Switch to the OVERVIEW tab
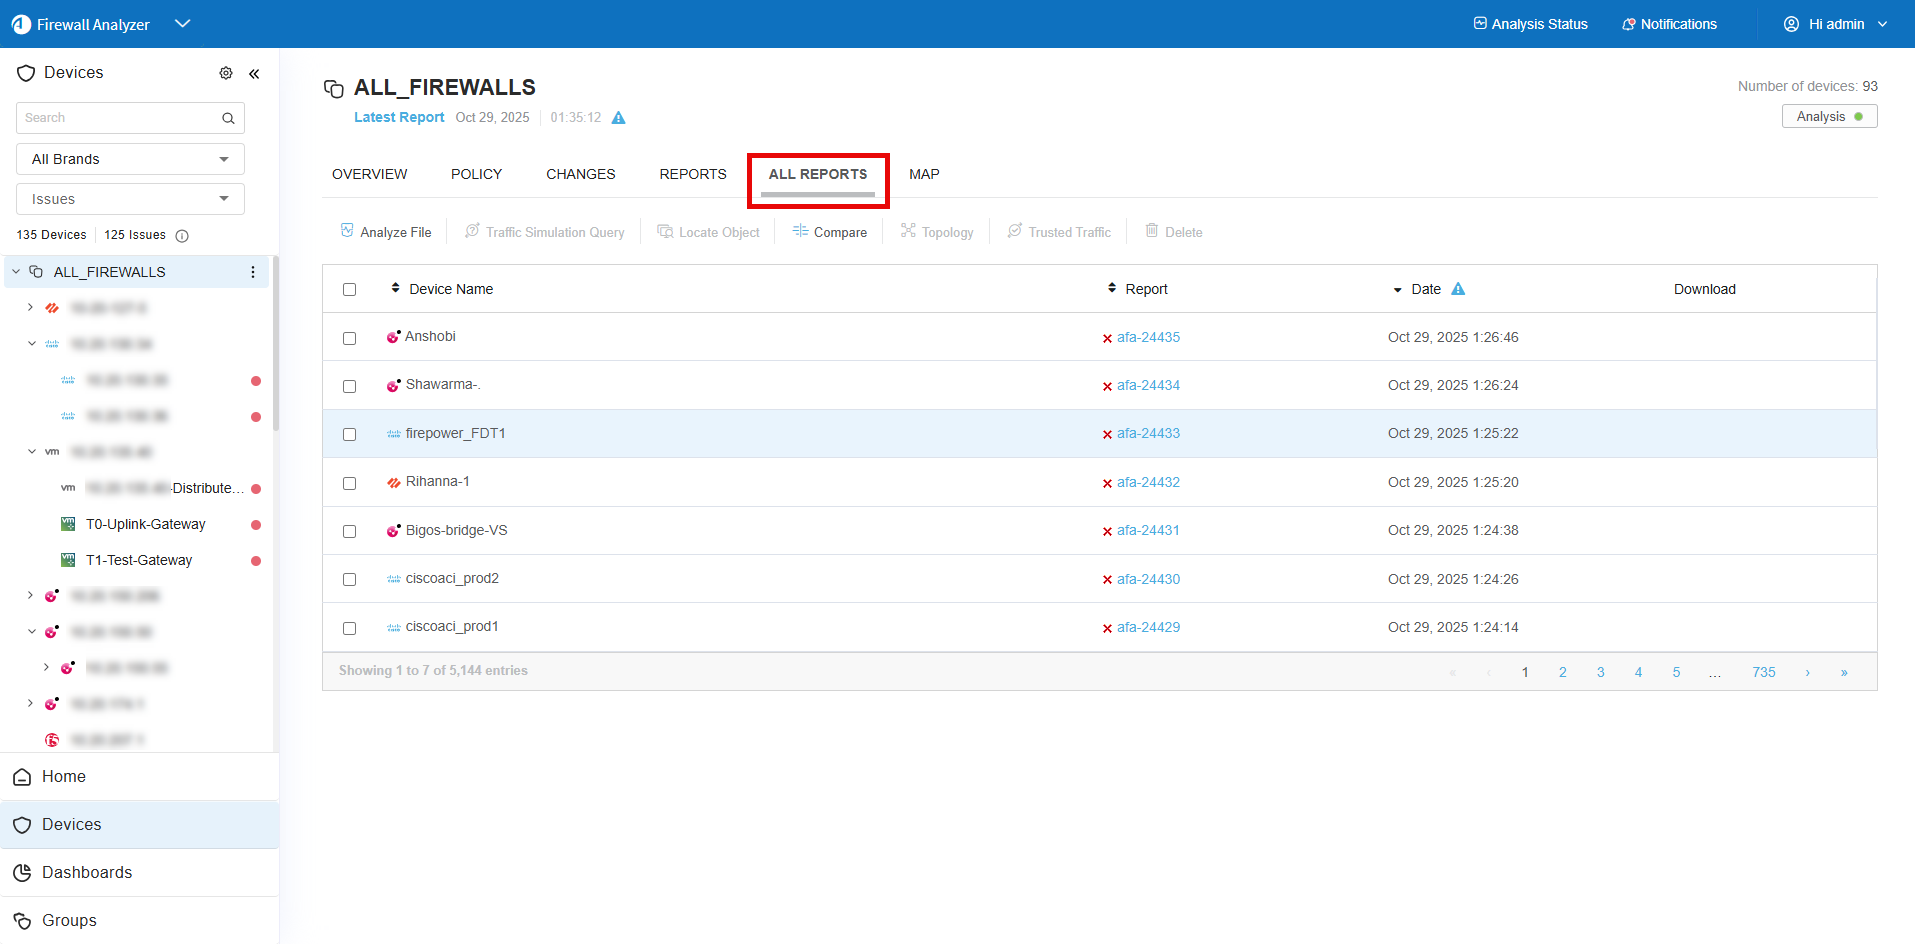Screen dimensions: 1915x944 (x=369, y=174)
